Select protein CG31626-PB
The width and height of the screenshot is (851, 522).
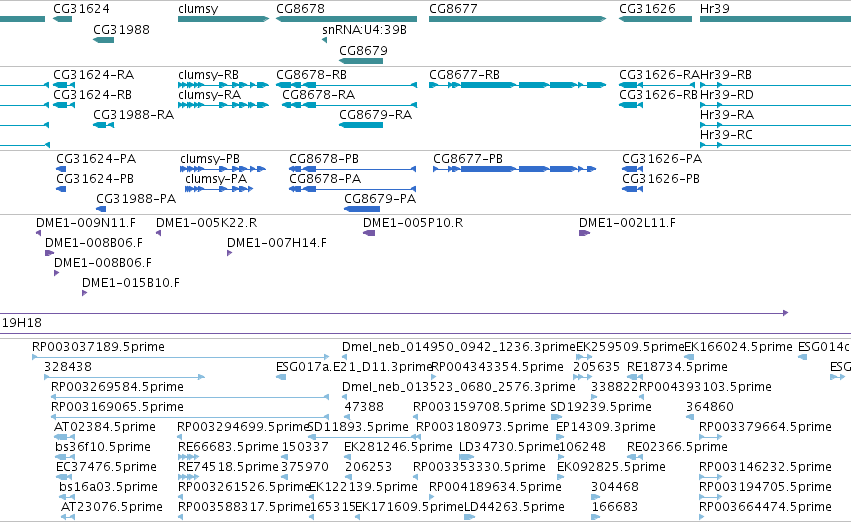661,179
